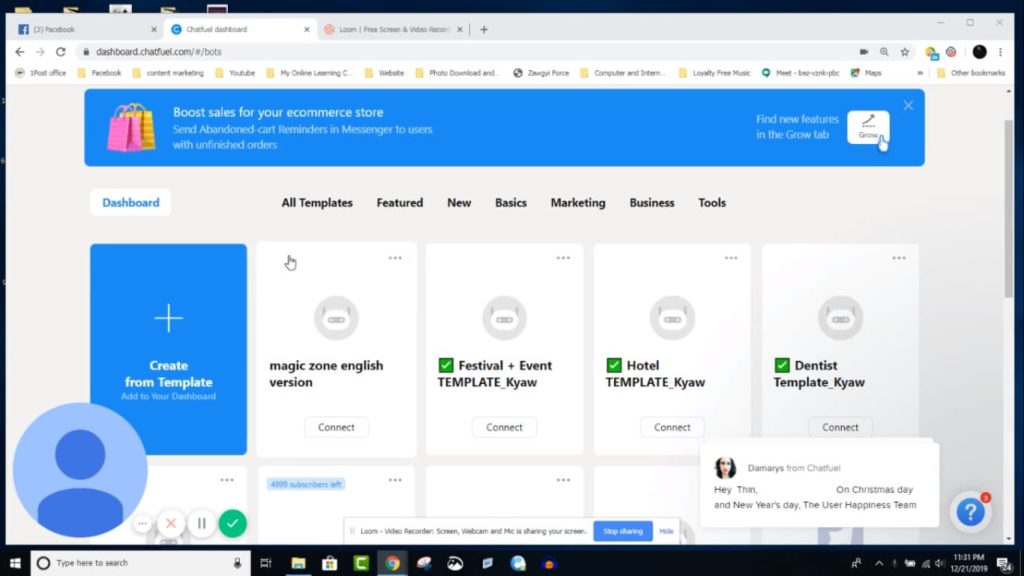Connect the Dentist Template_Kyaw bot
1024x576 pixels.
coord(840,427)
